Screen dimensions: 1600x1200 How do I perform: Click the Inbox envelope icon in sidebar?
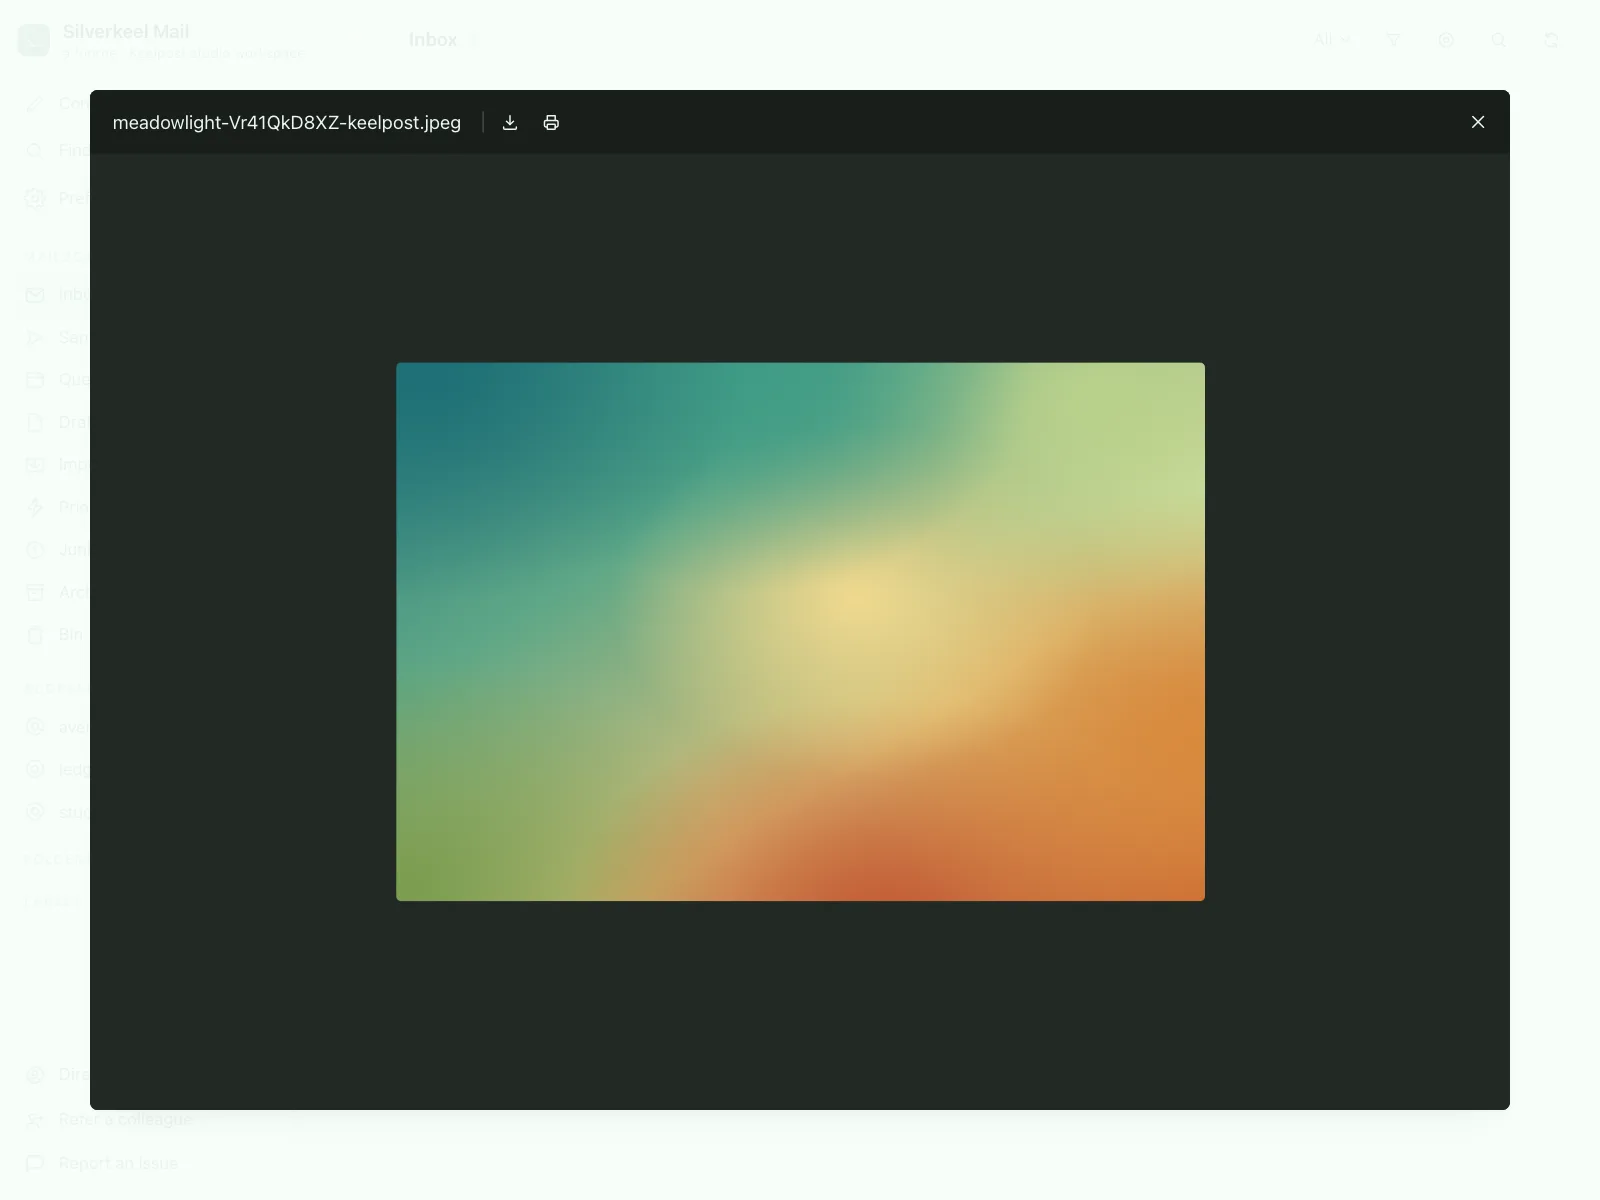pyautogui.click(x=35, y=295)
